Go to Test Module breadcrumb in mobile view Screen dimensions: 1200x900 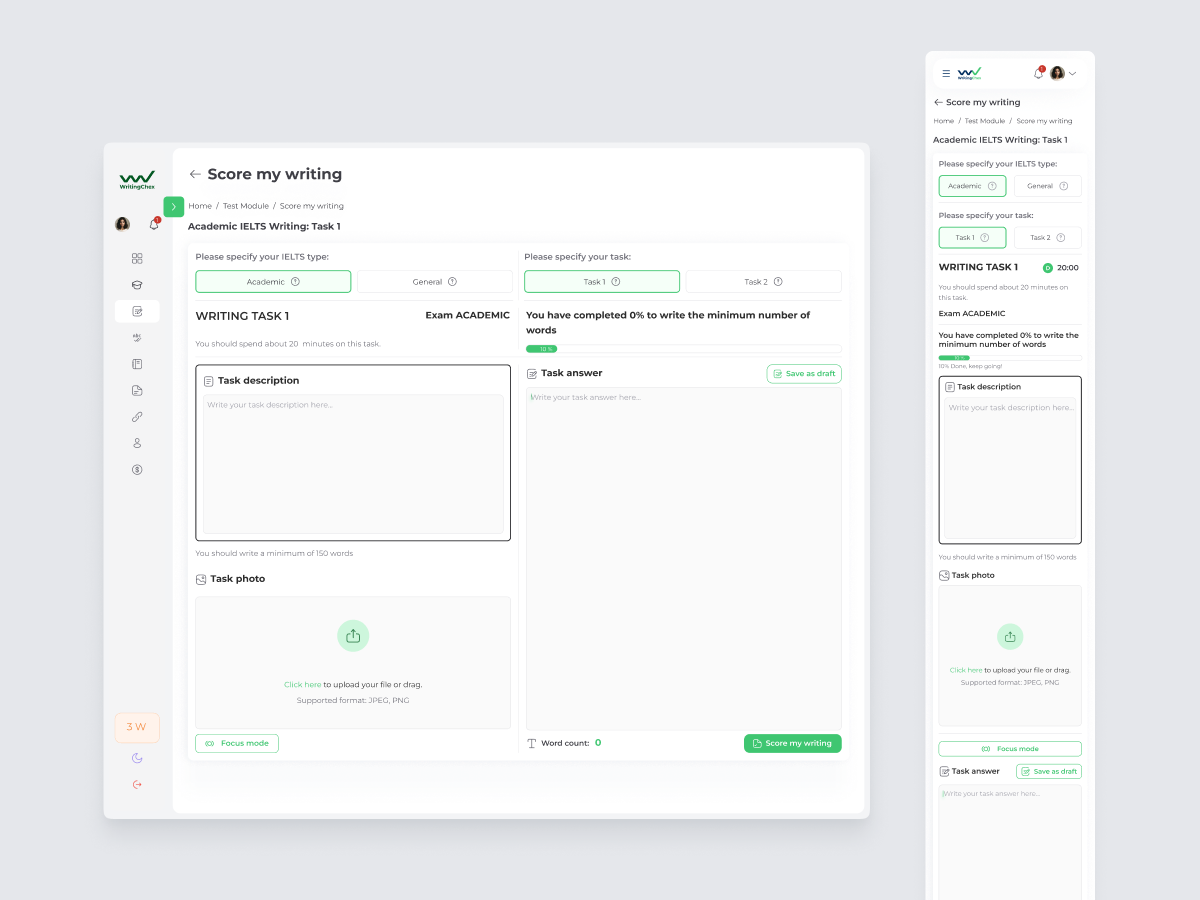pyautogui.click(x=985, y=121)
